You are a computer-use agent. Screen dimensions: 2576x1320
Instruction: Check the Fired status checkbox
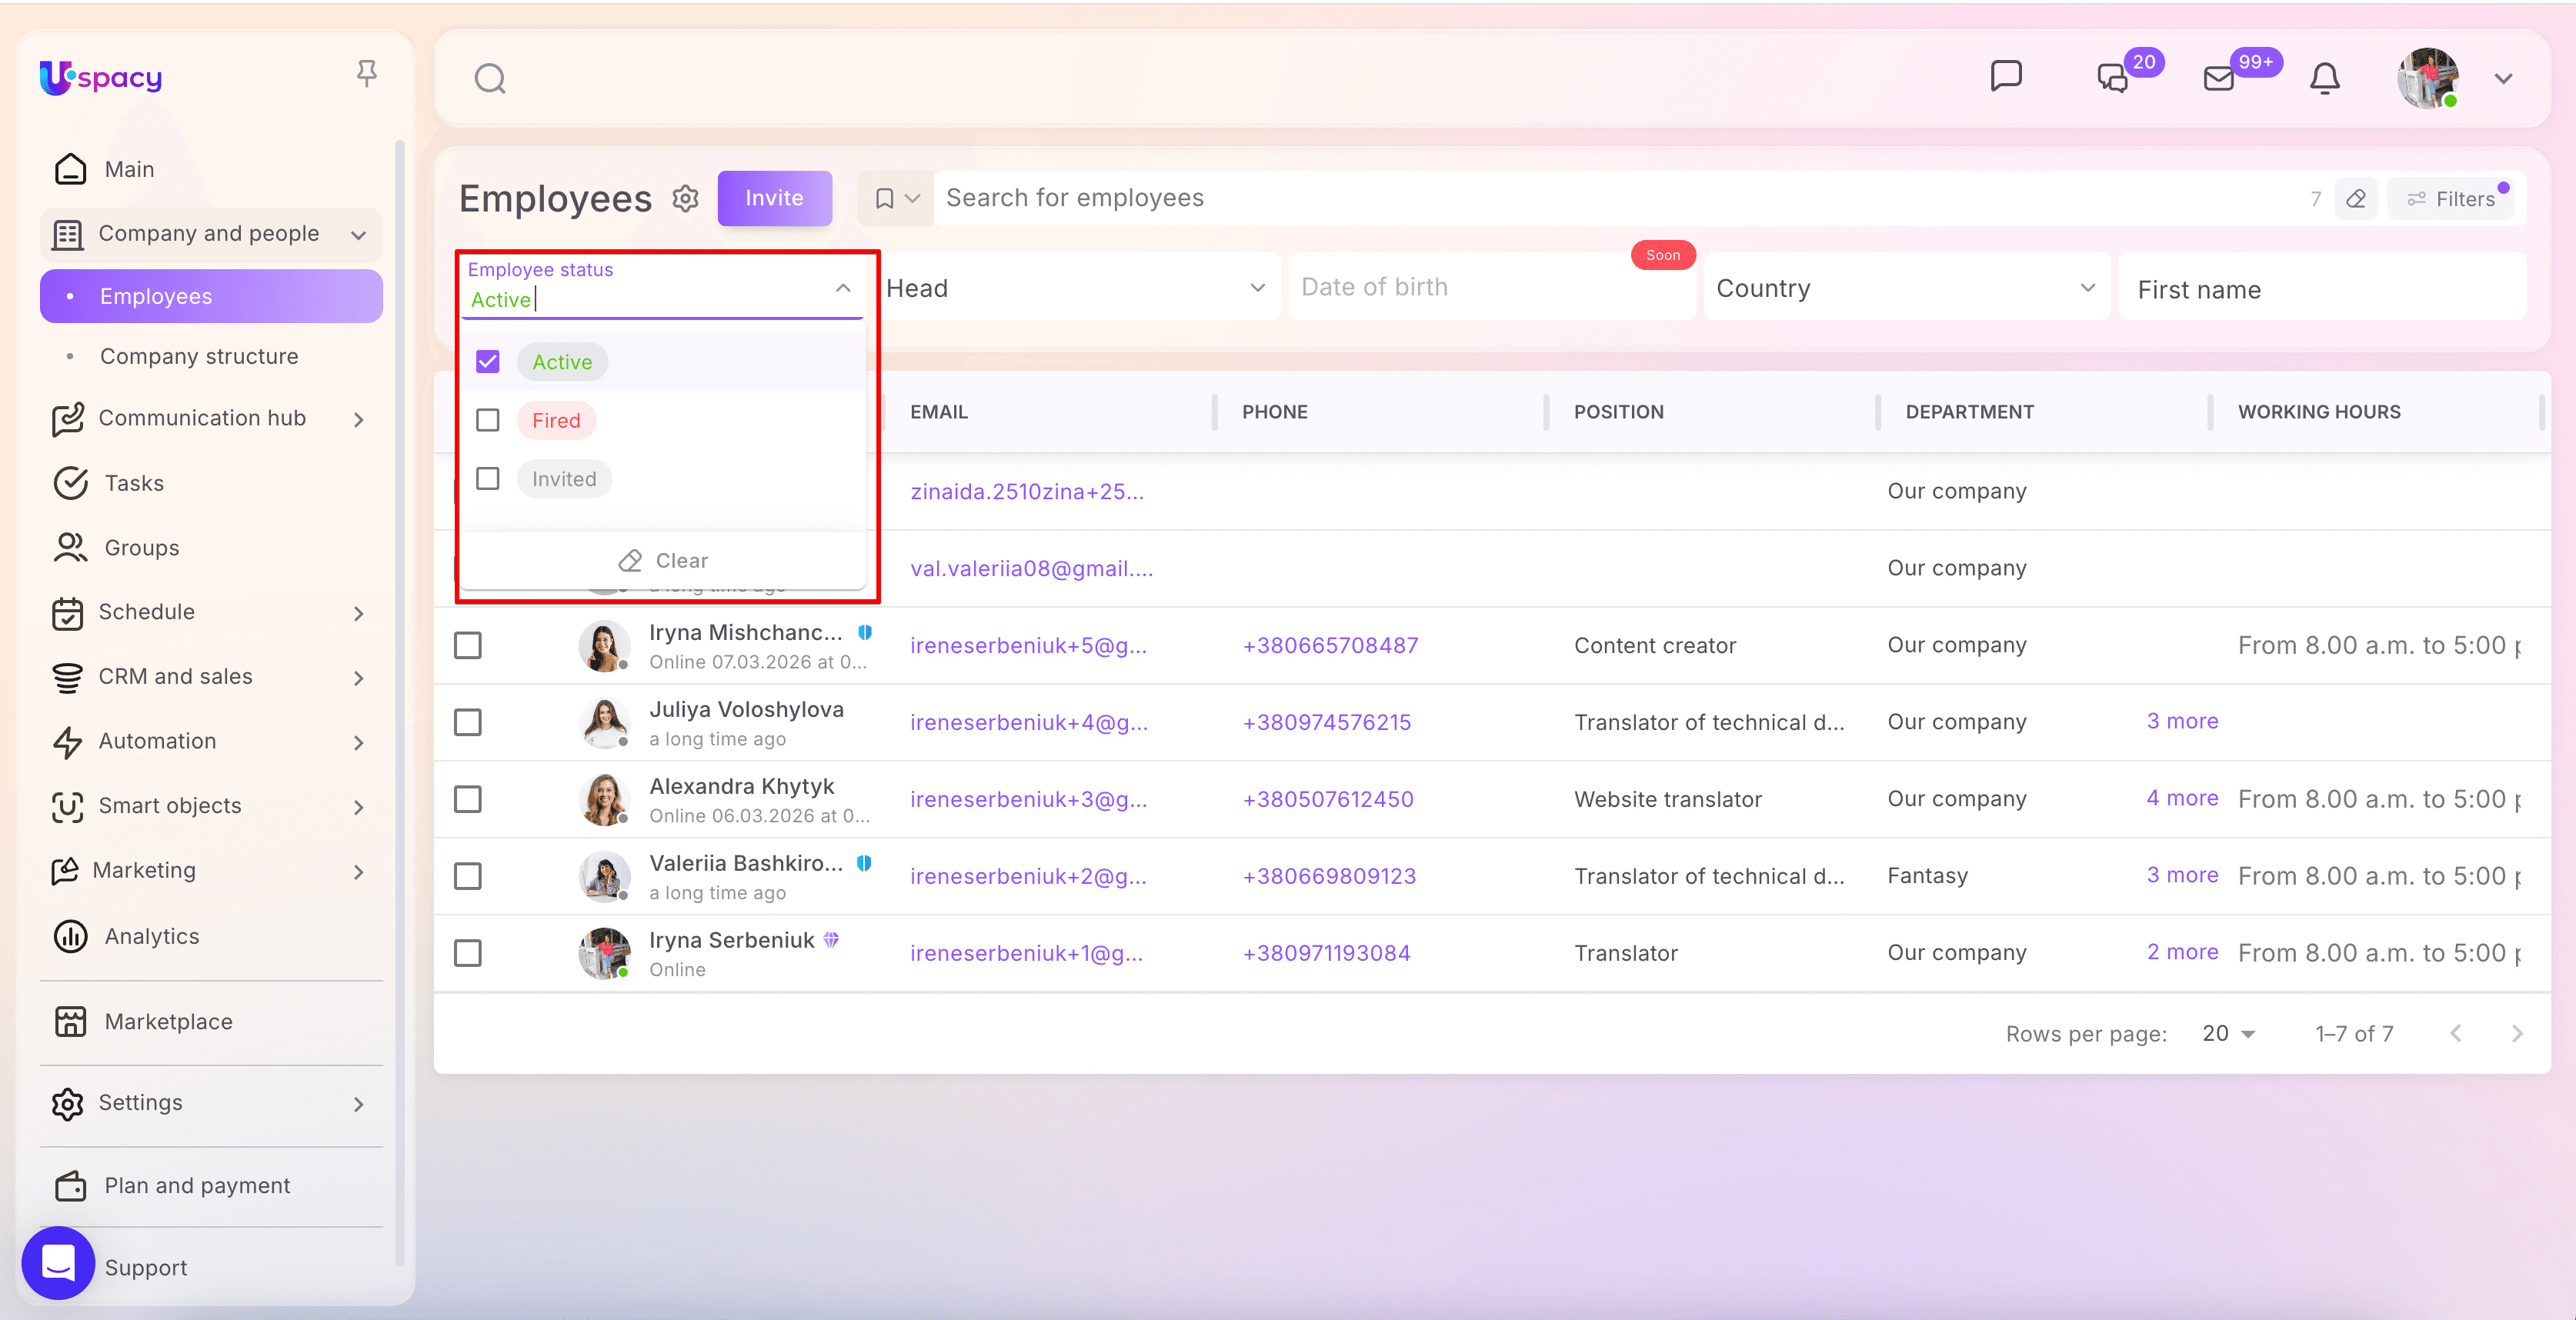(488, 420)
